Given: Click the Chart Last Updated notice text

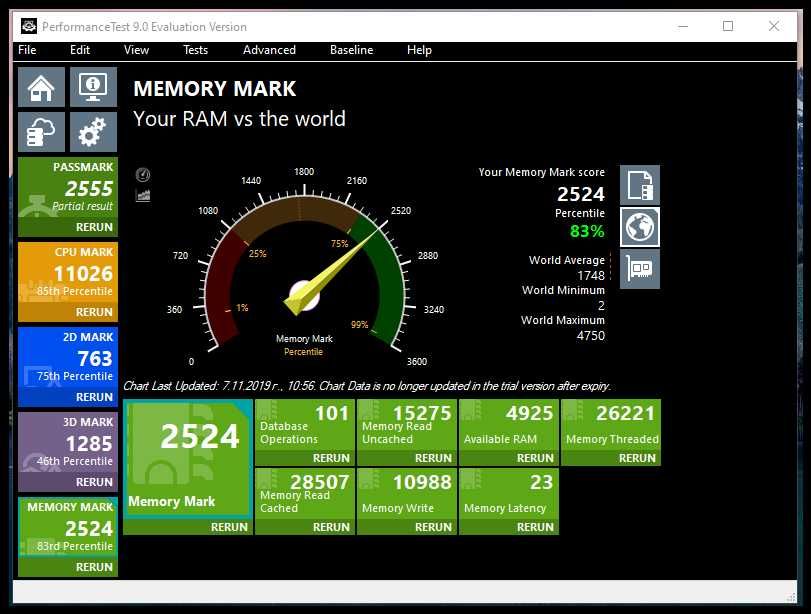Looking at the screenshot, I should 367,386.
